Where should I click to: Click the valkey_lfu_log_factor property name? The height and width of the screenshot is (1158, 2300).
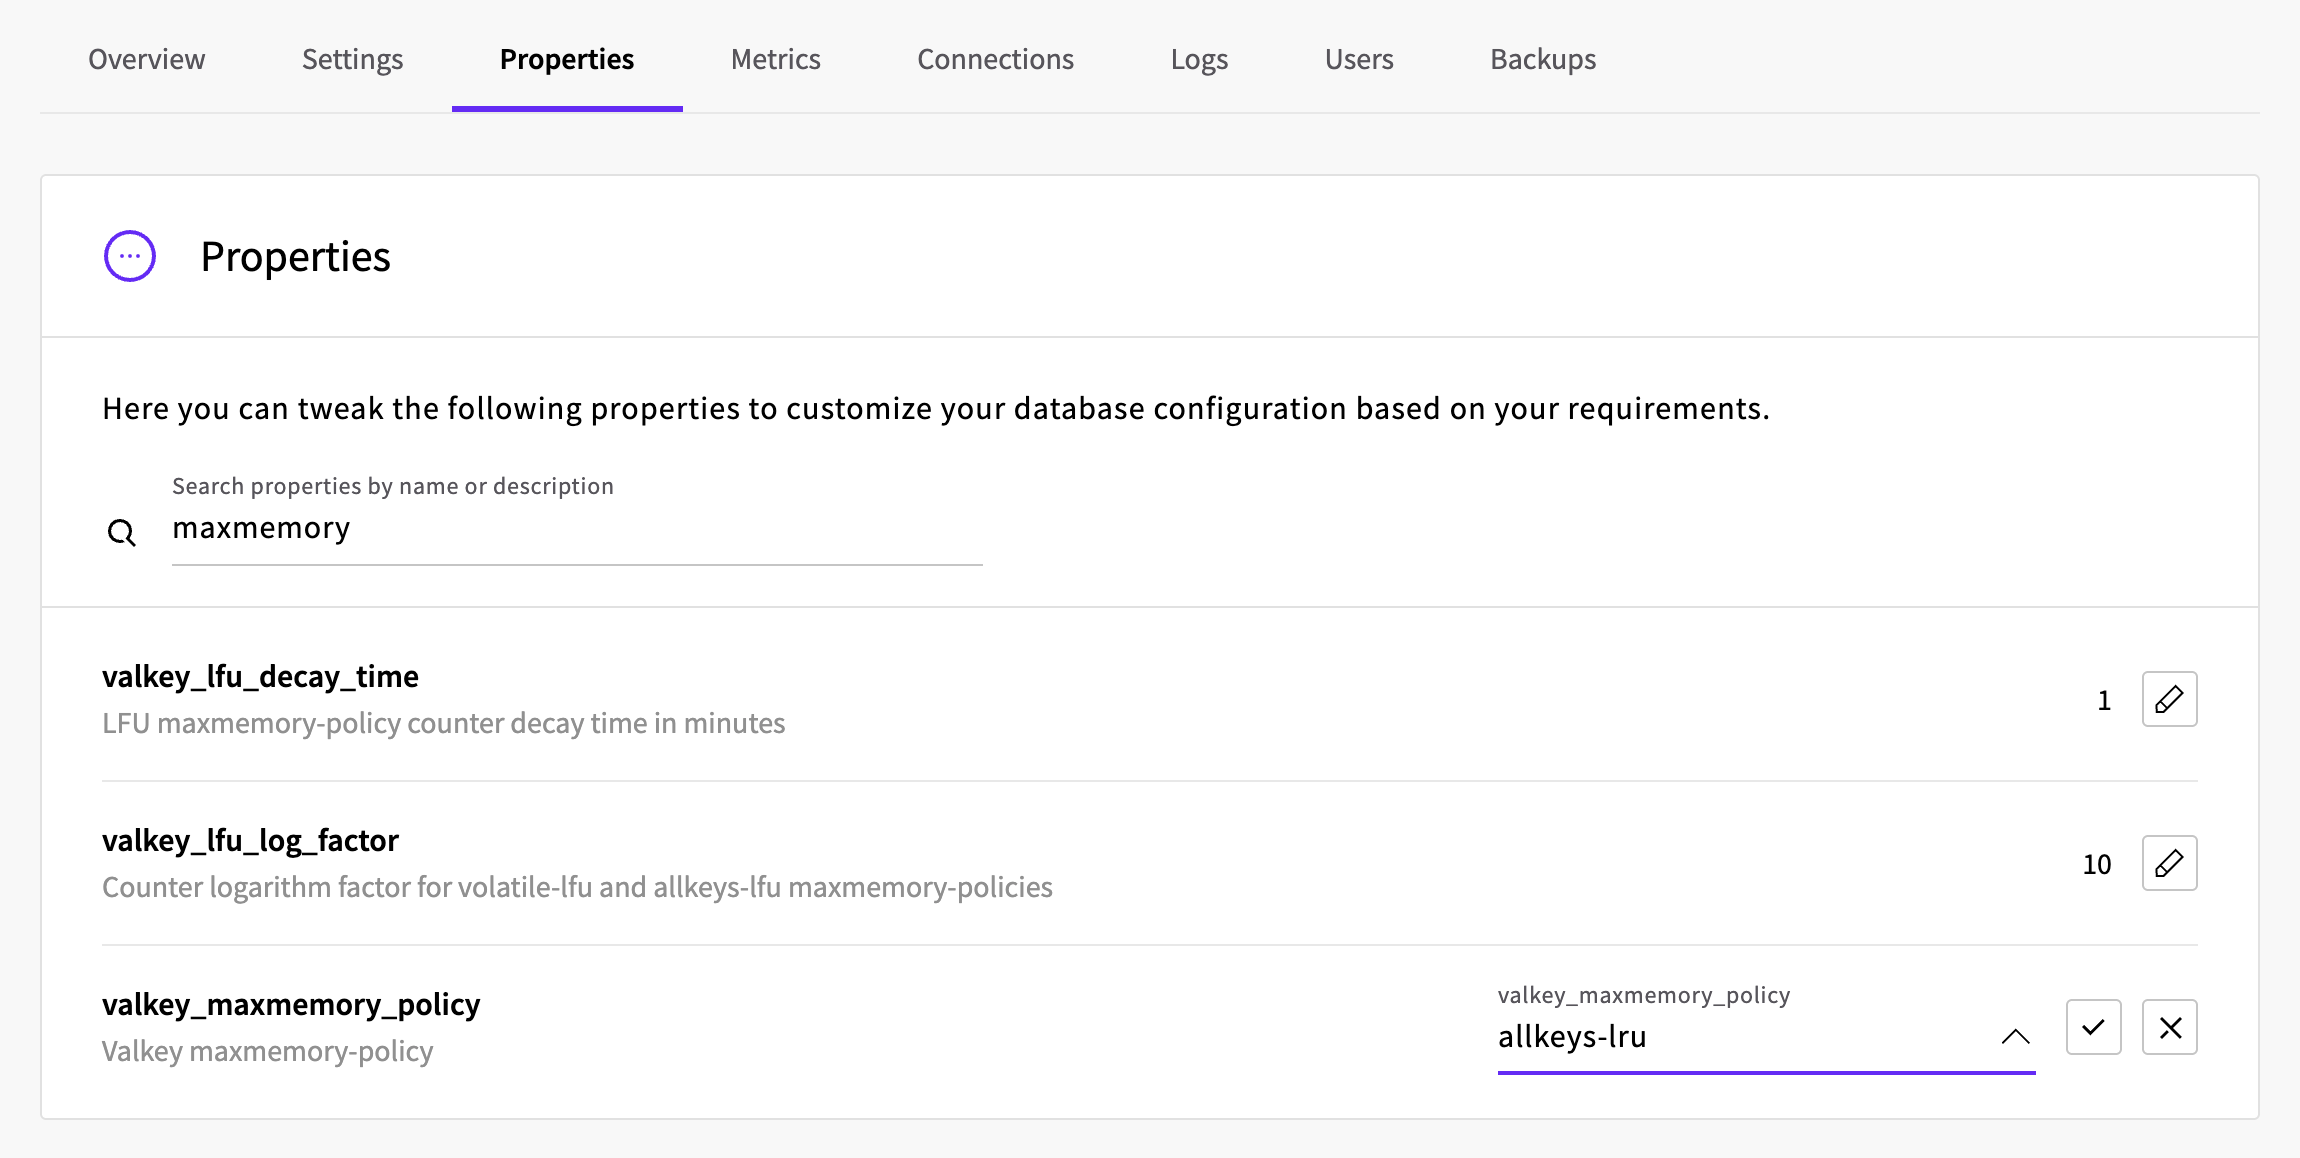click(x=250, y=841)
